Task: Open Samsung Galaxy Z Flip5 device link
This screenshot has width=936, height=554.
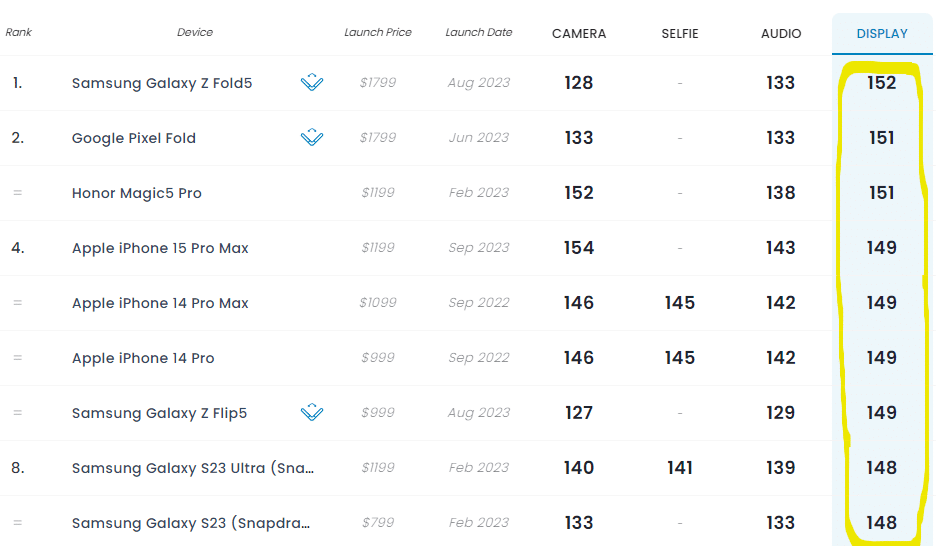Action: click(x=159, y=413)
